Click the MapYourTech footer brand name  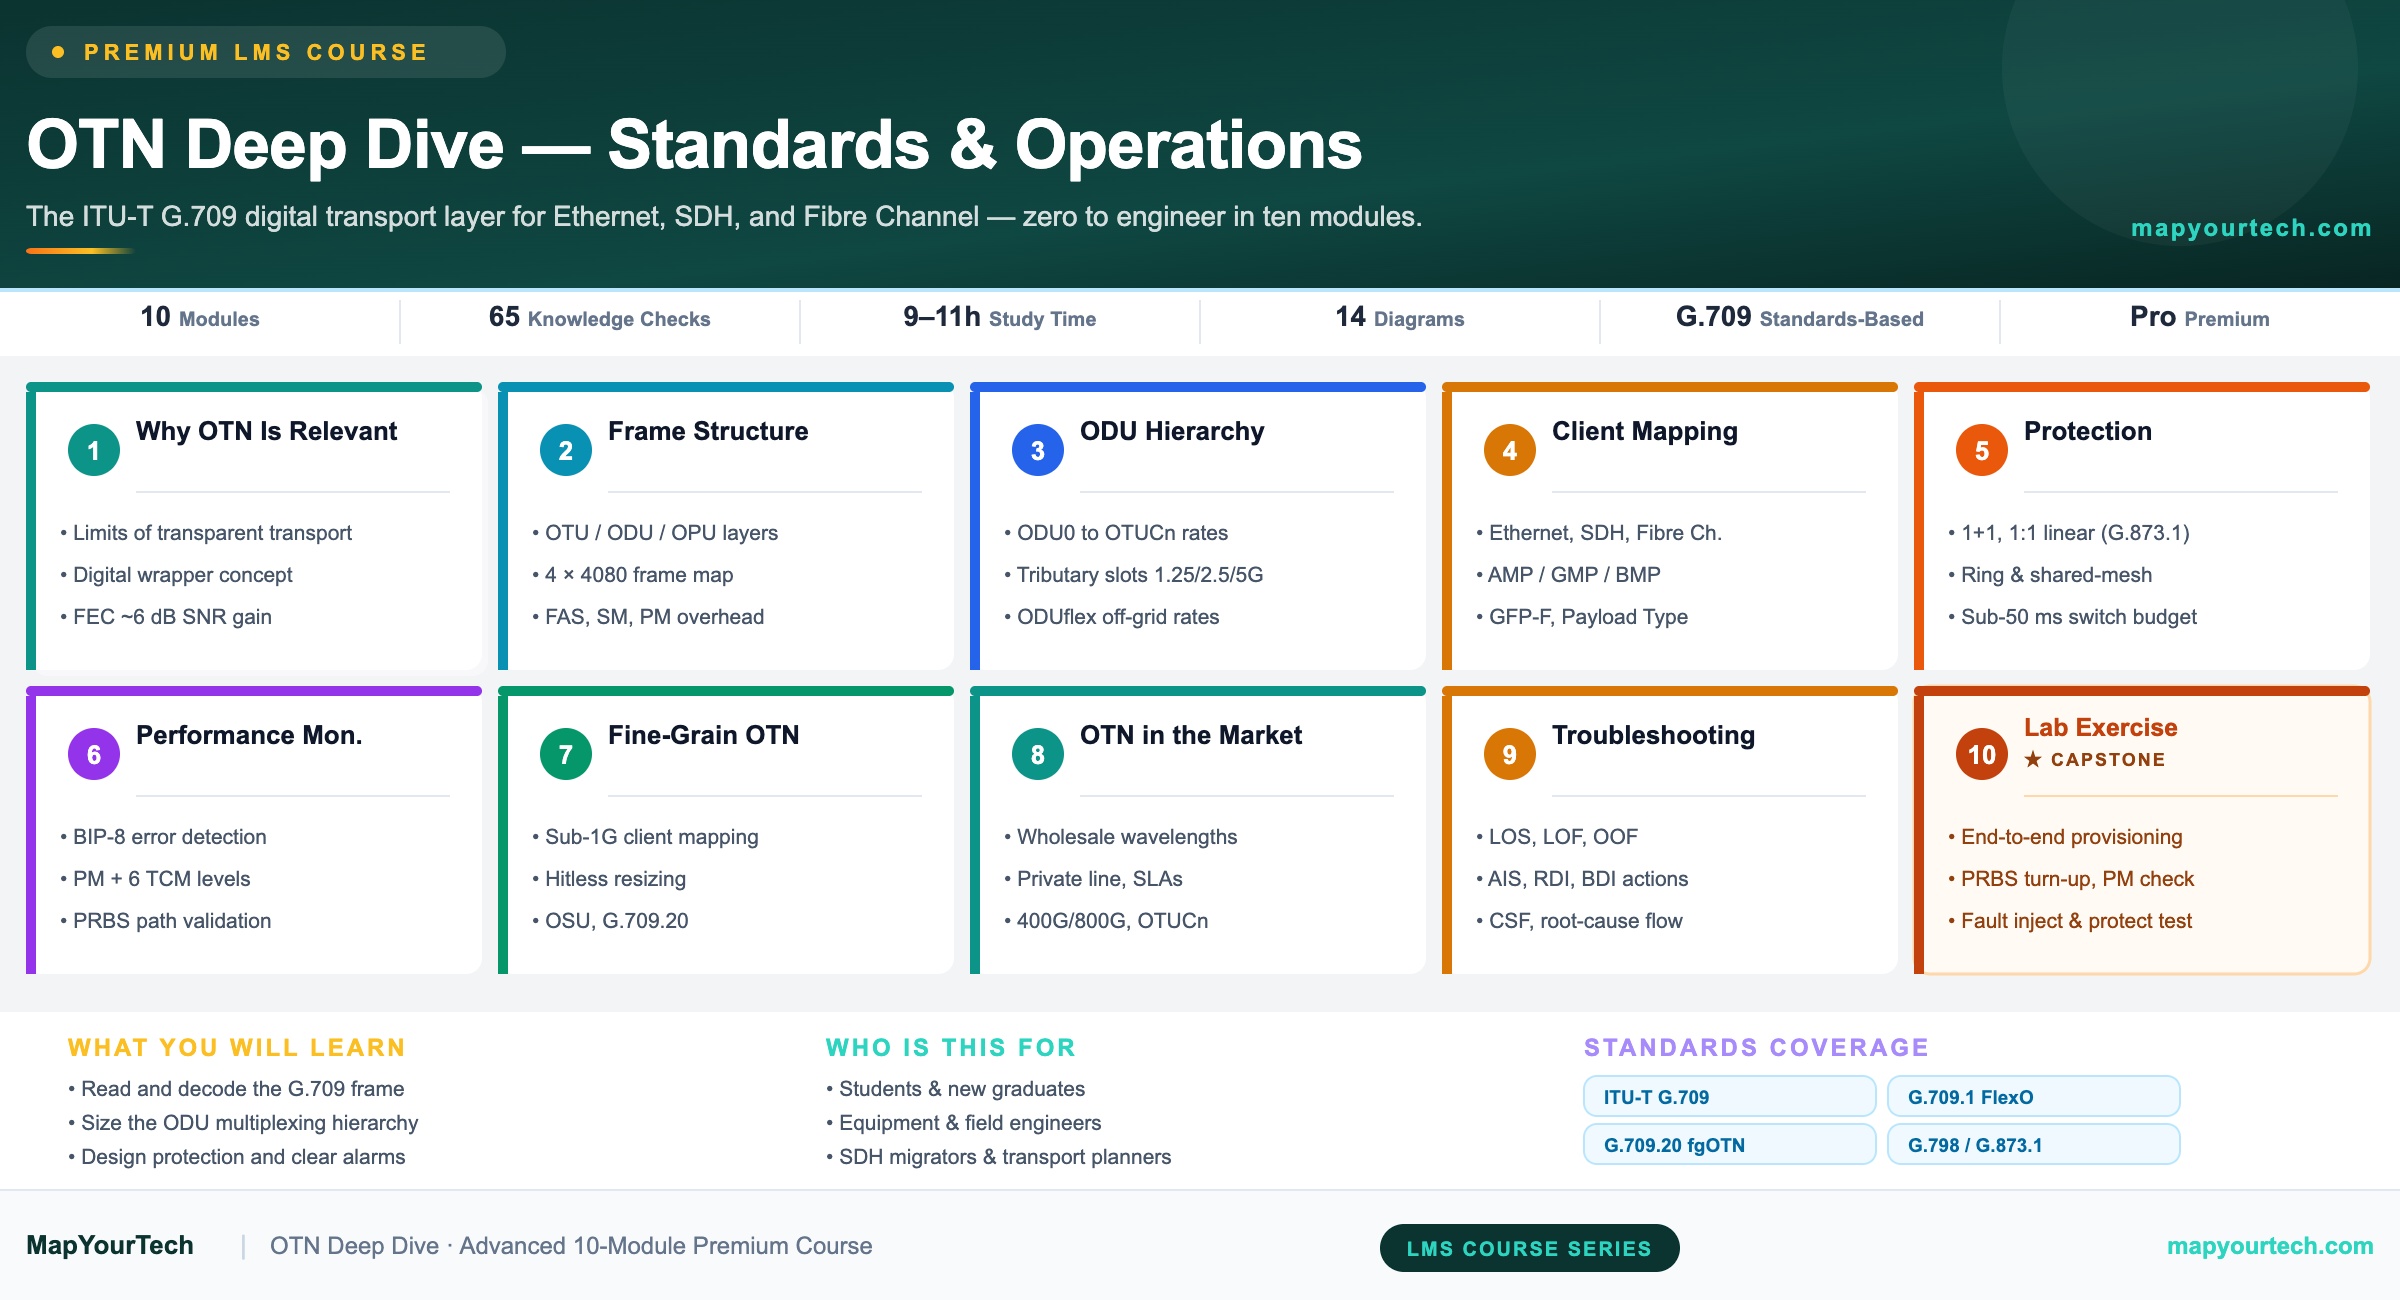click(x=110, y=1245)
